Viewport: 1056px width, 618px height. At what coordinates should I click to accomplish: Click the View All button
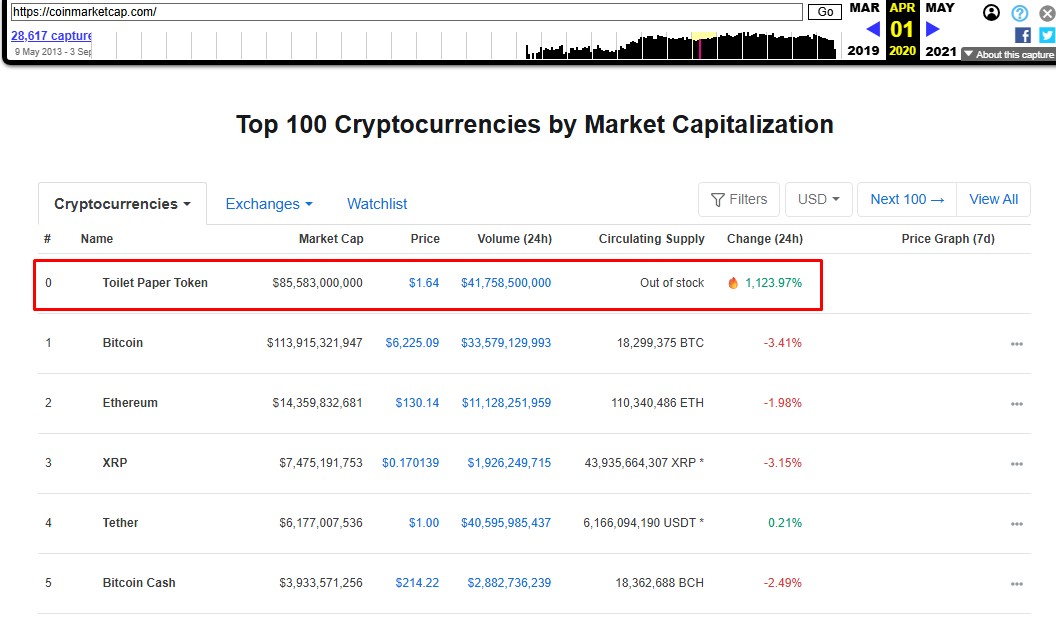pyautogui.click(x=993, y=199)
